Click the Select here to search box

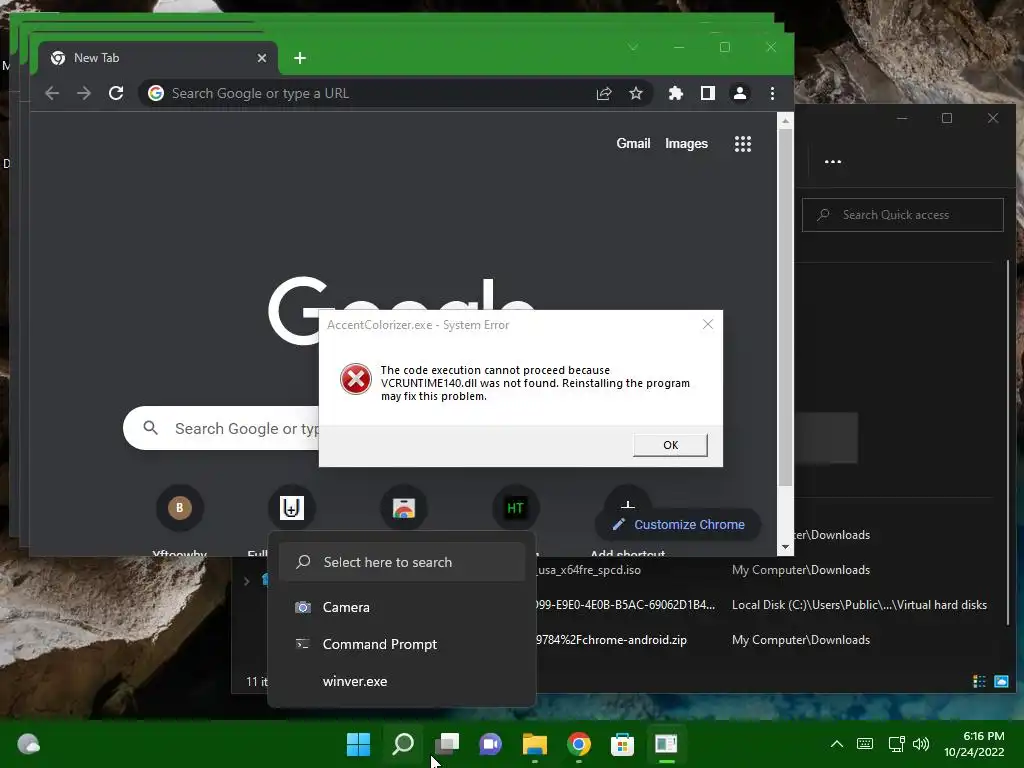[x=402, y=562]
